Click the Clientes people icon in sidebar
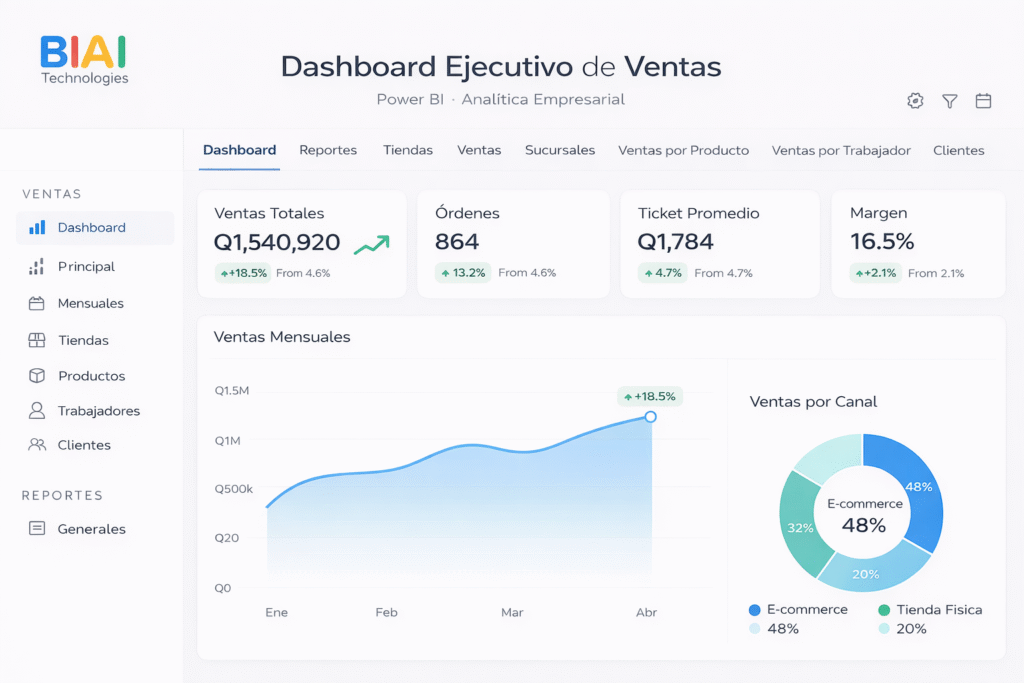1024x683 pixels. coord(37,445)
